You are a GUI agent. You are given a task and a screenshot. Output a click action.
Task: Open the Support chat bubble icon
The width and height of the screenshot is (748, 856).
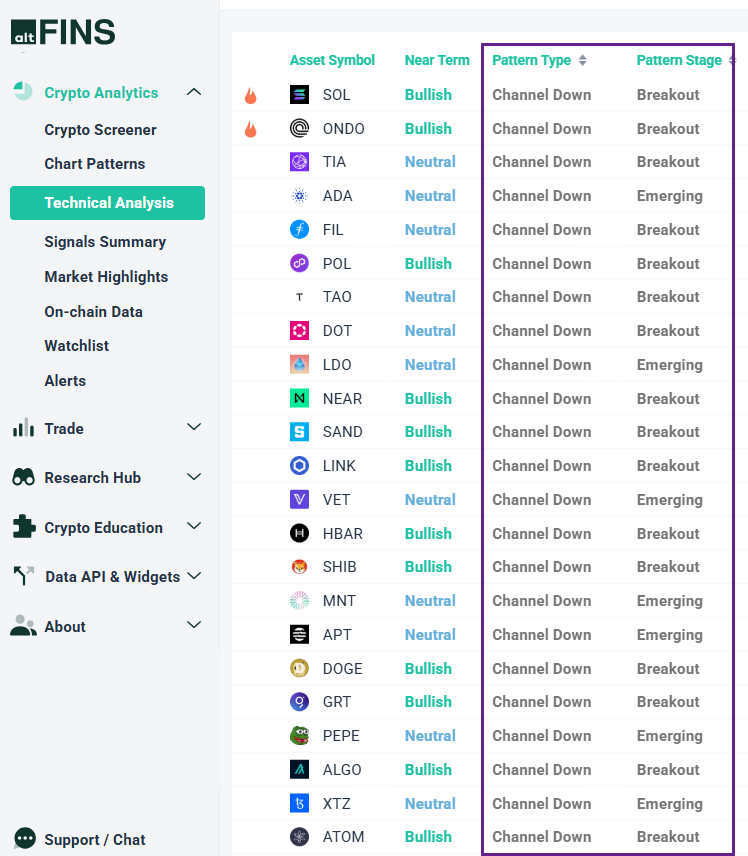pyautogui.click(x=25, y=838)
